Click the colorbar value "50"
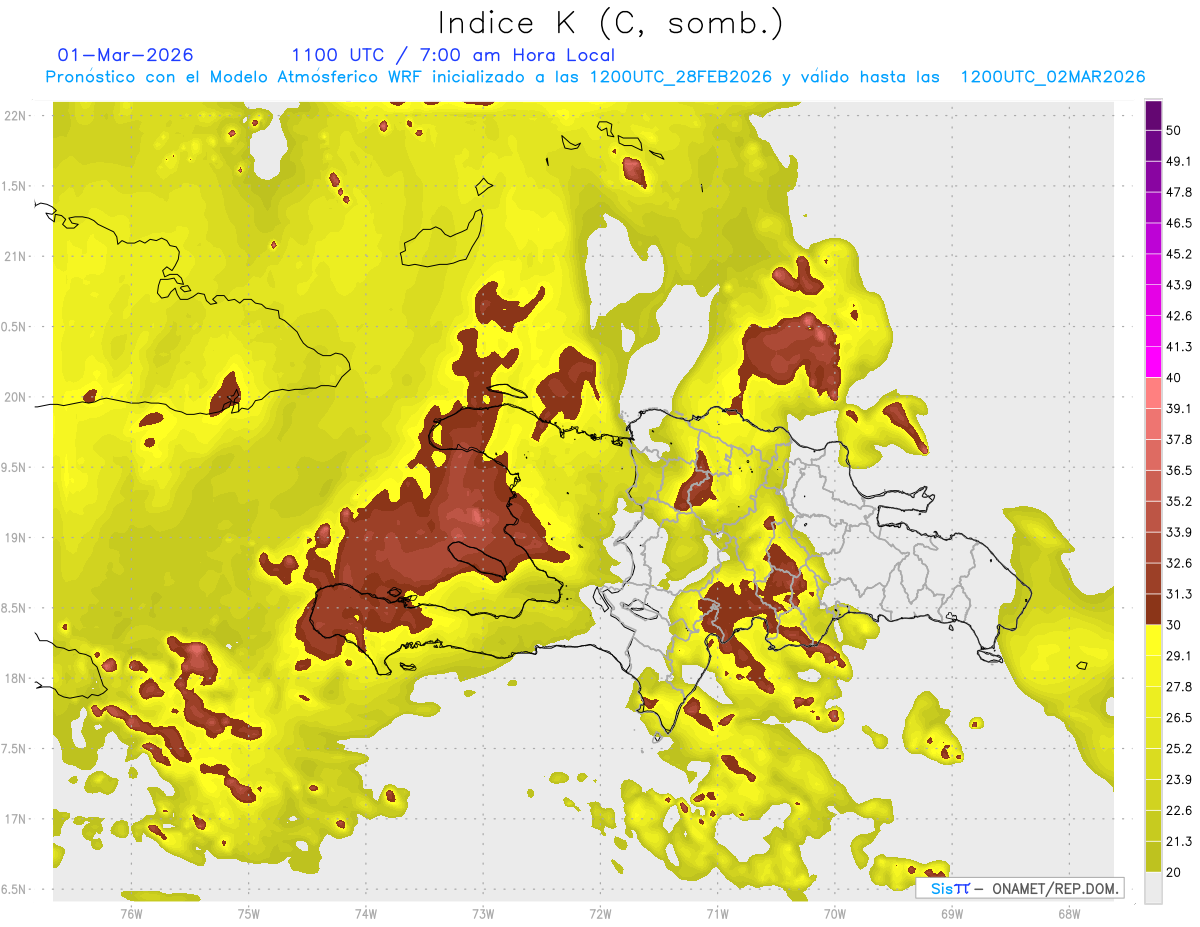Screen dimensions: 1200x927 (1175, 130)
